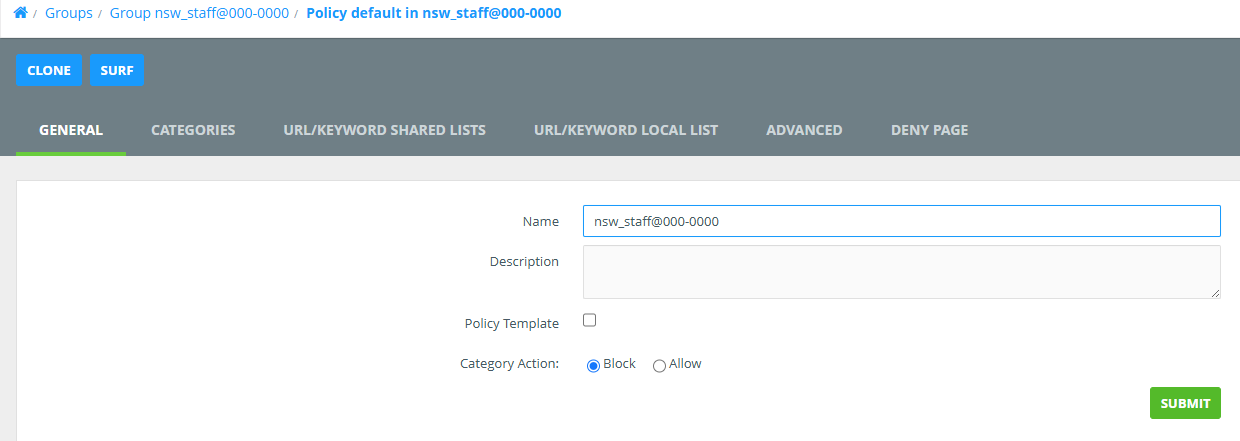Click the Policy default breadcrumb title
Image resolution: width=1240 pixels, height=441 pixels.
[433, 13]
